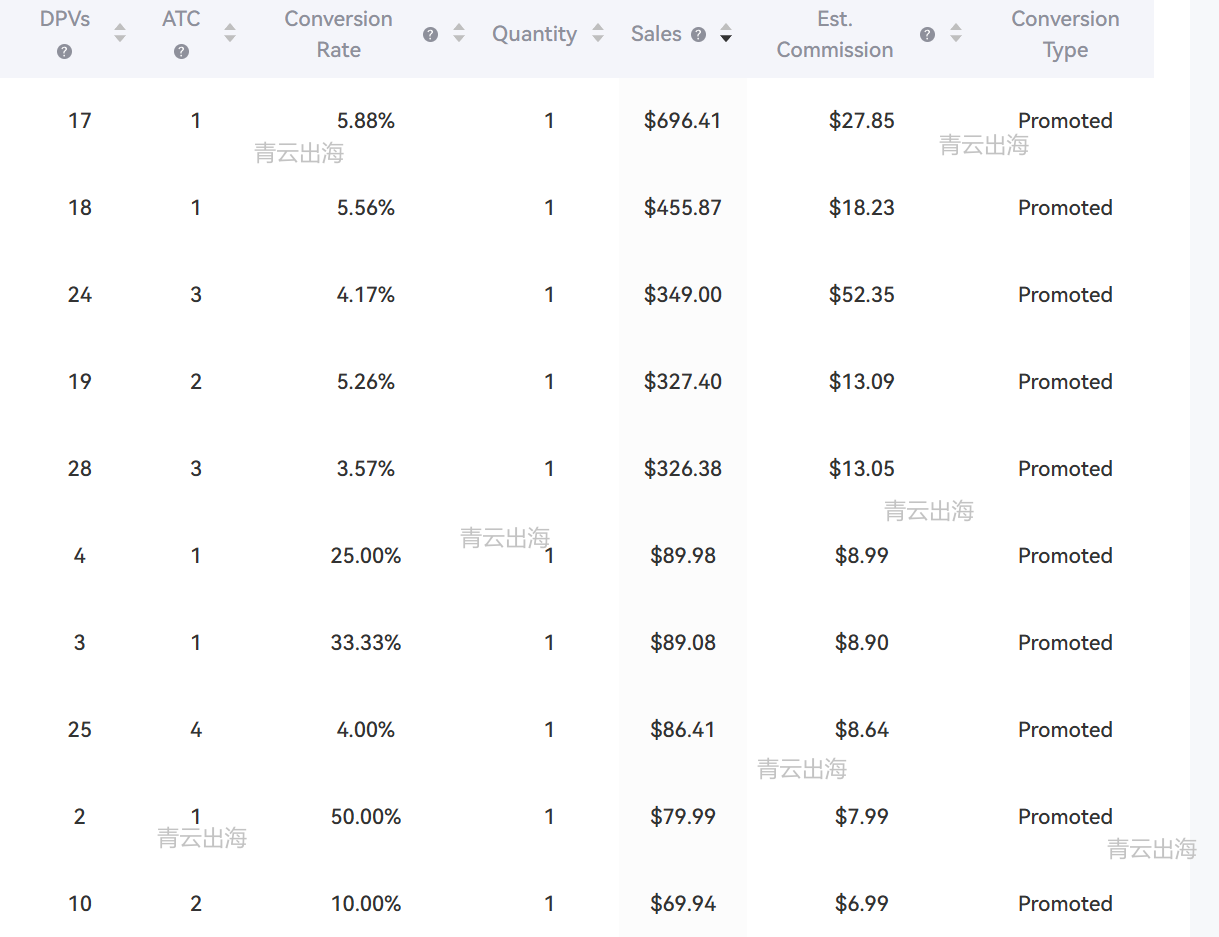1219x937 pixels.
Task: Click the Est. Commission help icon
Action: coord(927,34)
